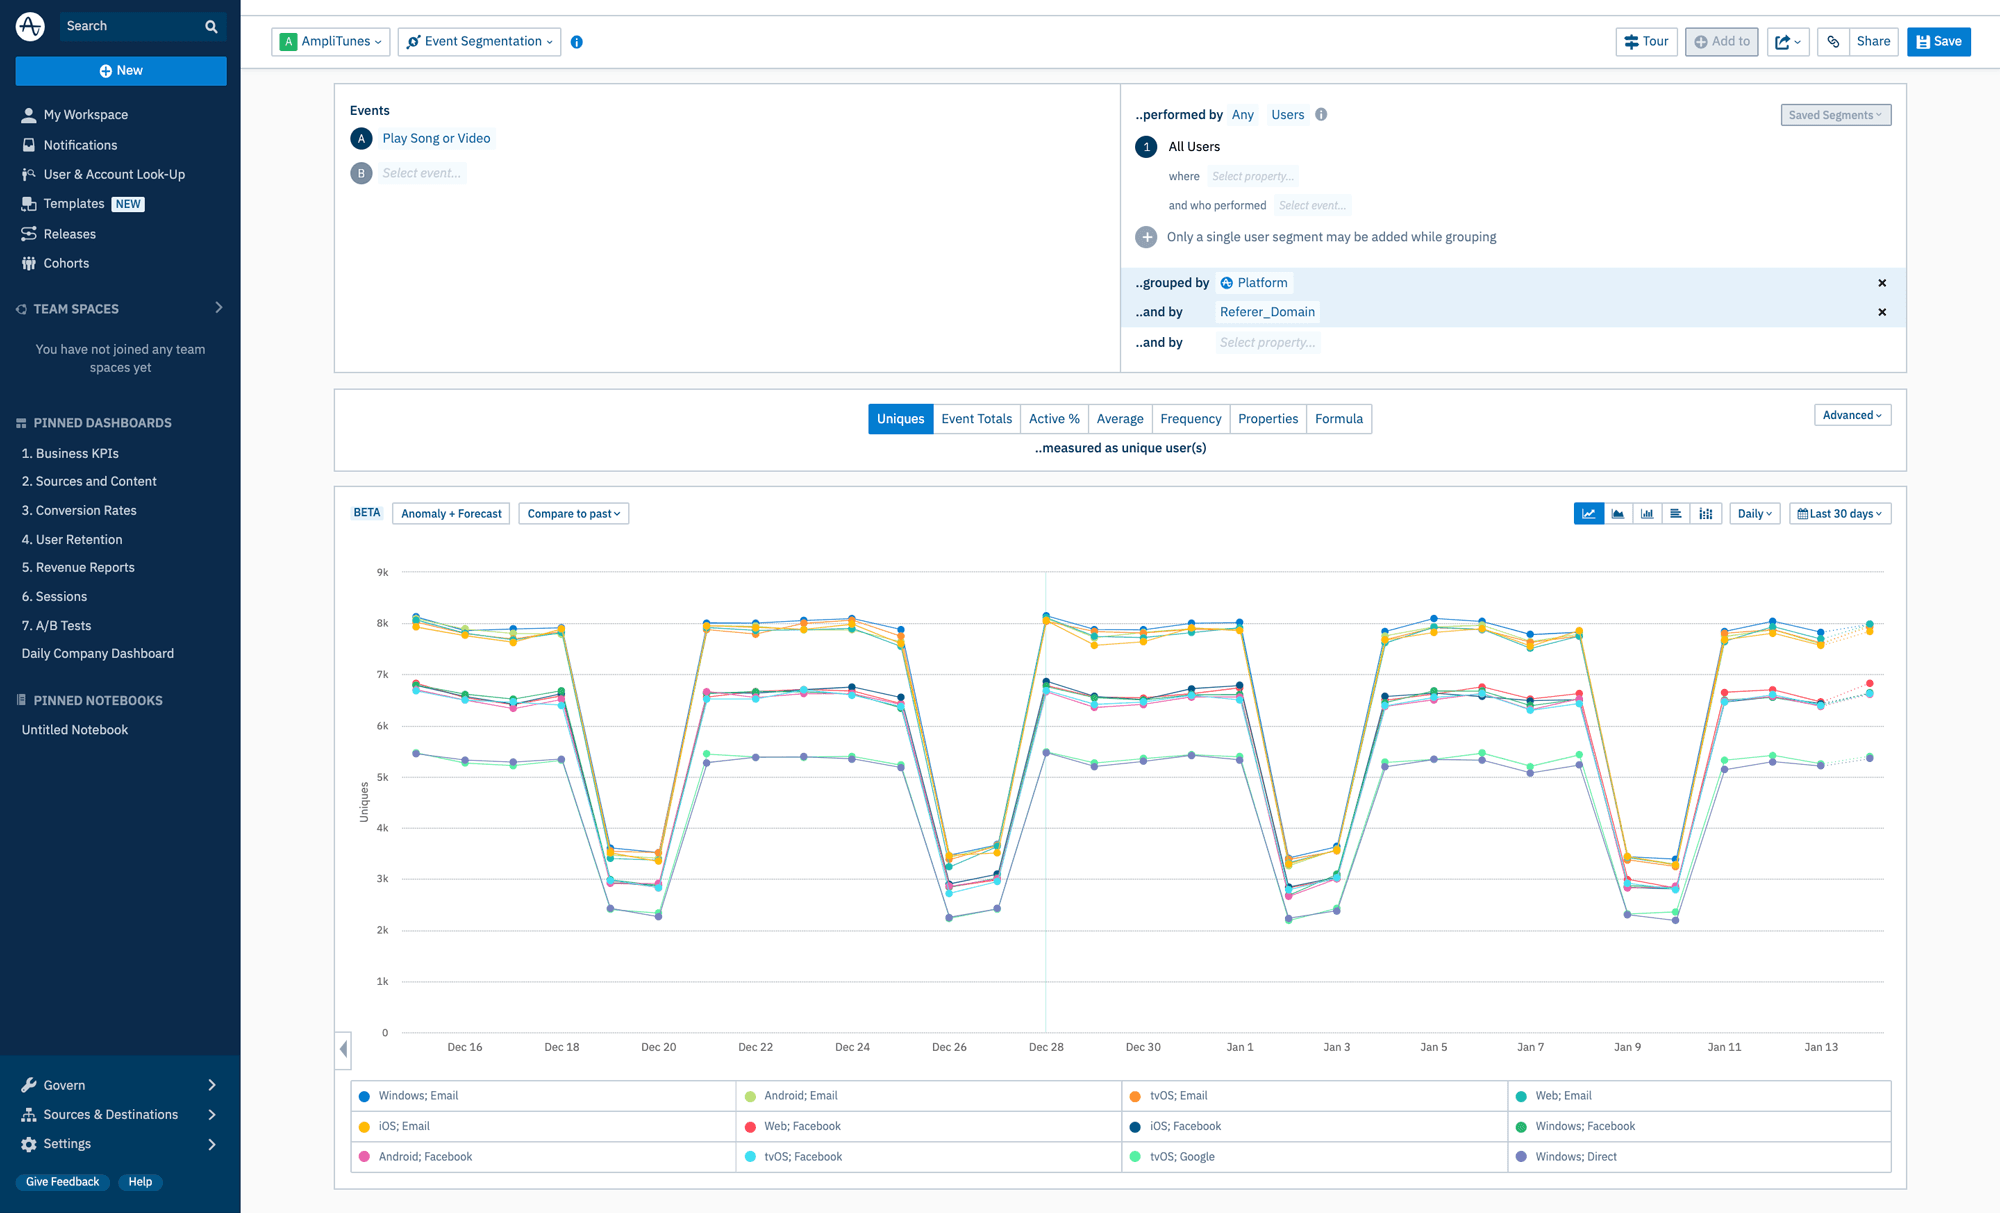Select the Active % measurement tab
The width and height of the screenshot is (2000, 1213).
pyautogui.click(x=1053, y=418)
